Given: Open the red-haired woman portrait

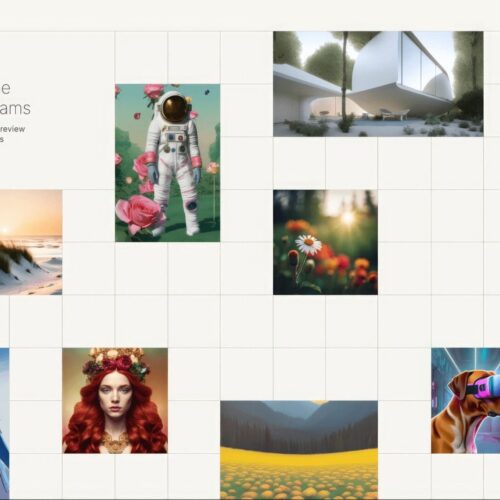Looking at the screenshot, I should pyautogui.click(x=115, y=401).
